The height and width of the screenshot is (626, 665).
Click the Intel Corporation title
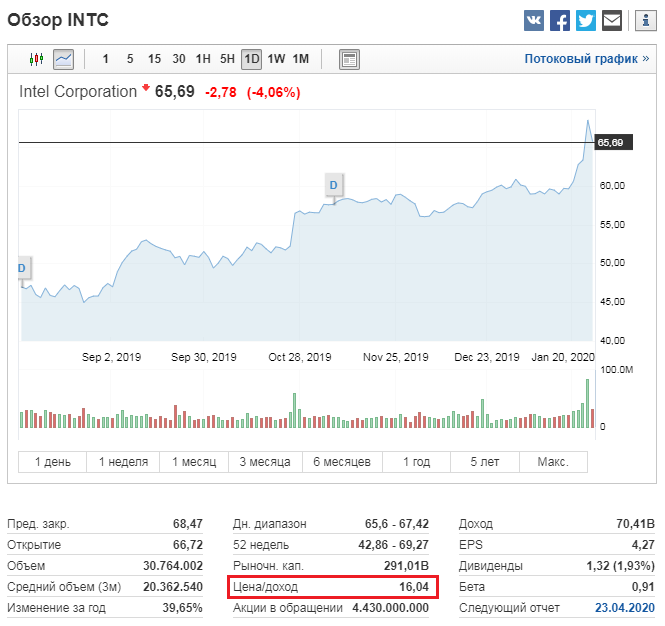click(x=78, y=92)
